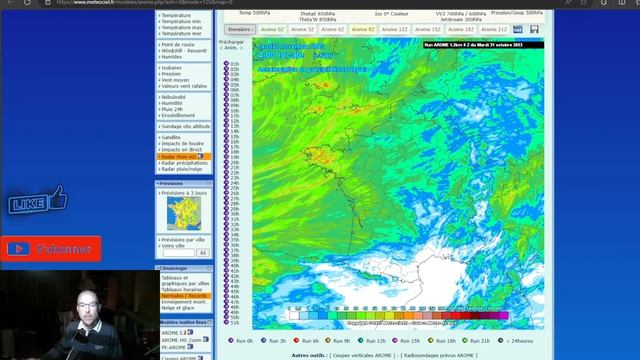Click the floppy disk save icon

point(534,29)
